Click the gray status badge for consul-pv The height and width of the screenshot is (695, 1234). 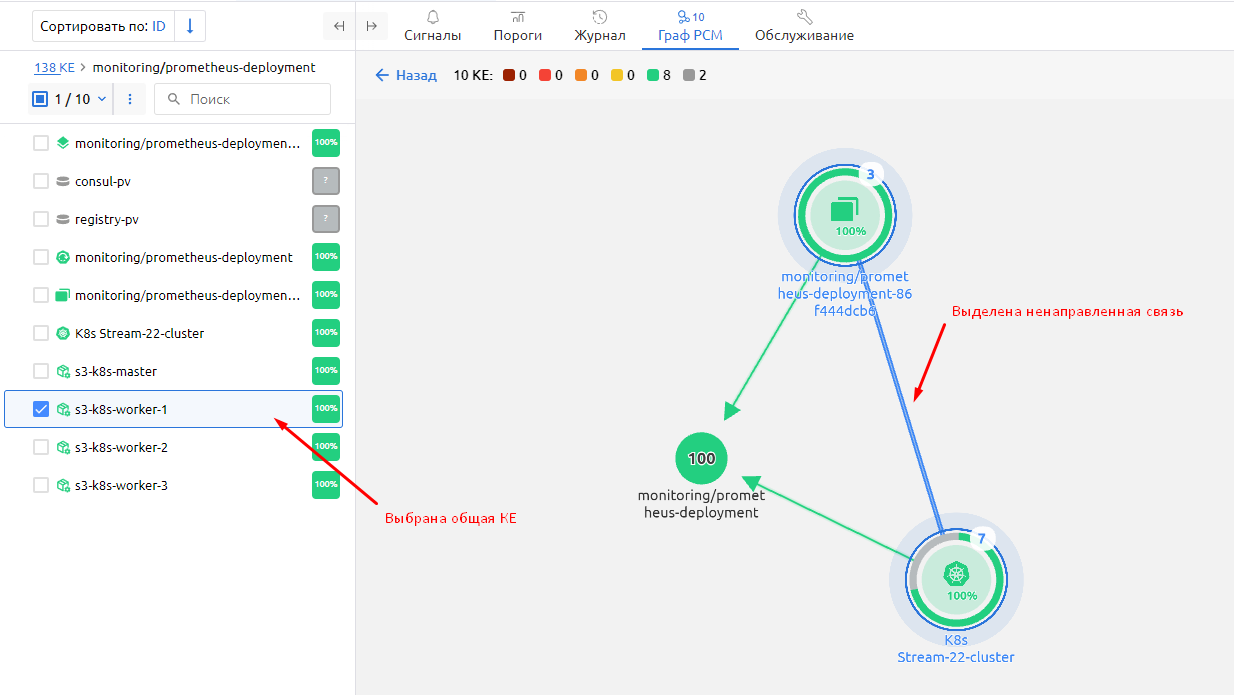(x=326, y=181)
